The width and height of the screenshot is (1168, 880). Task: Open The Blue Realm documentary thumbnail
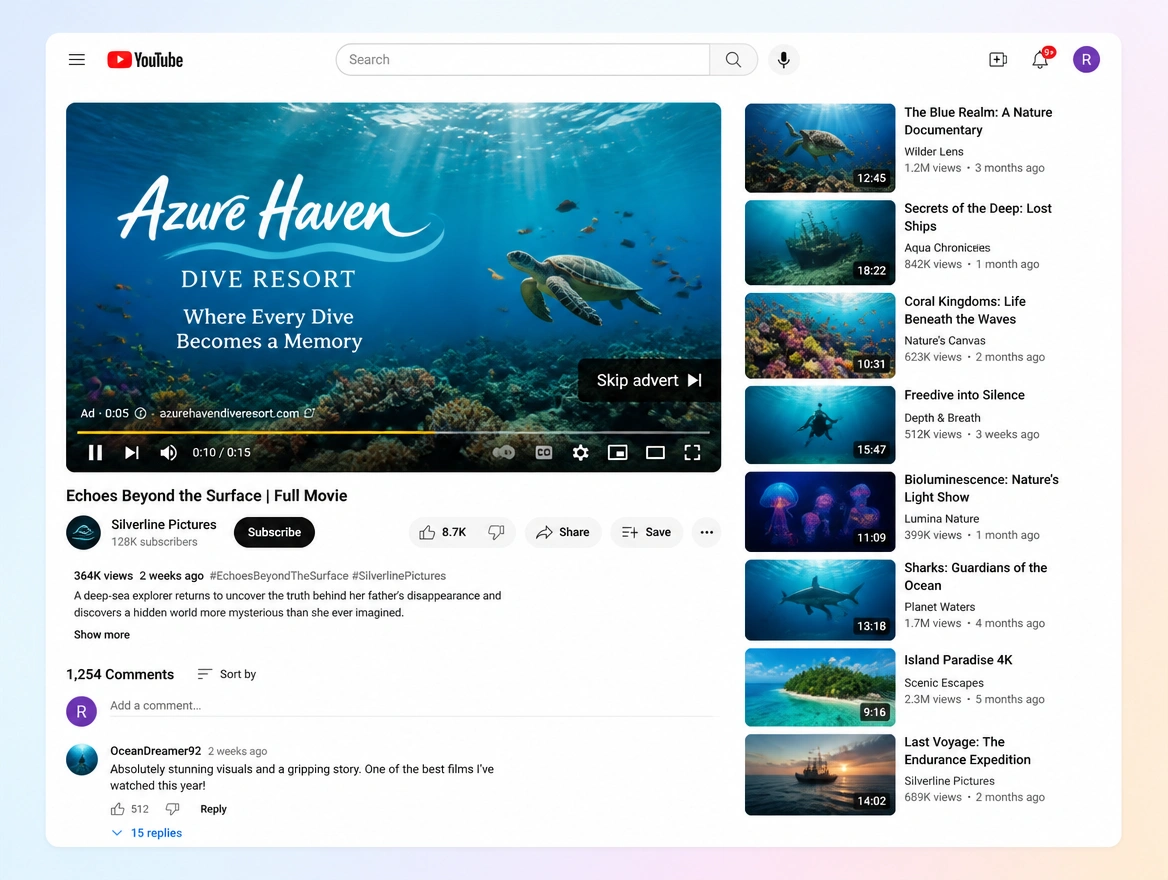tap(820, 148)
